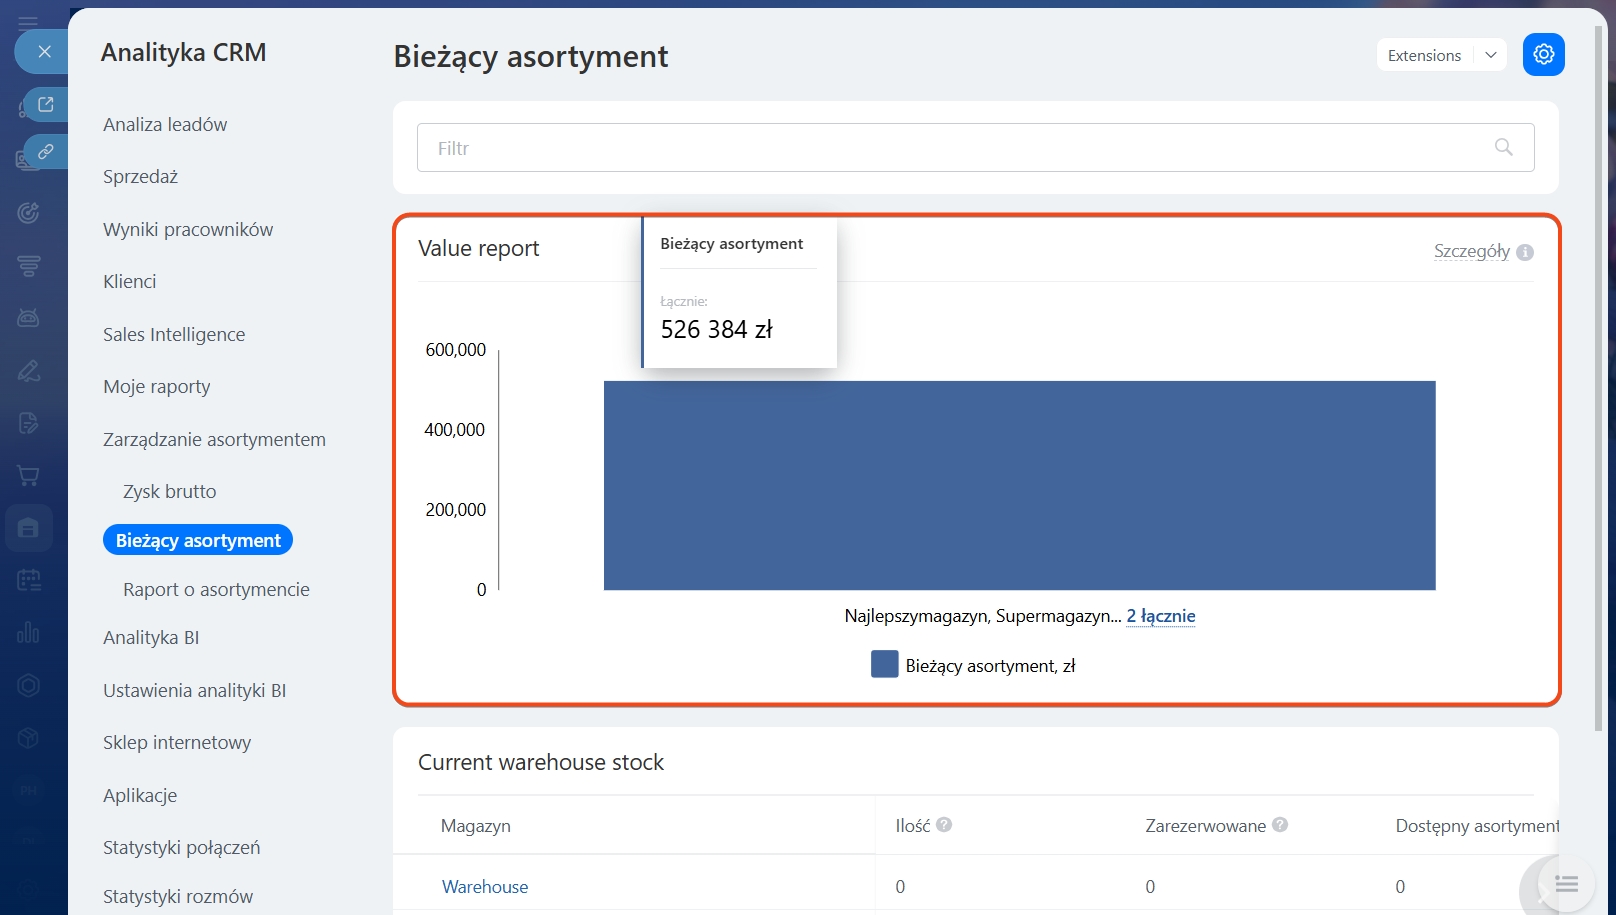Screen dimensions: 1616x915
Task: Click the blue settings gear button
Action: coord(1543,54)
